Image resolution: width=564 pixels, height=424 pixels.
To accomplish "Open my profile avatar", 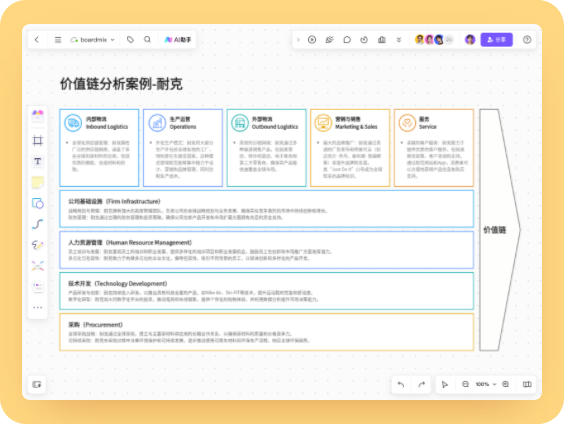I will coord(470,40).
